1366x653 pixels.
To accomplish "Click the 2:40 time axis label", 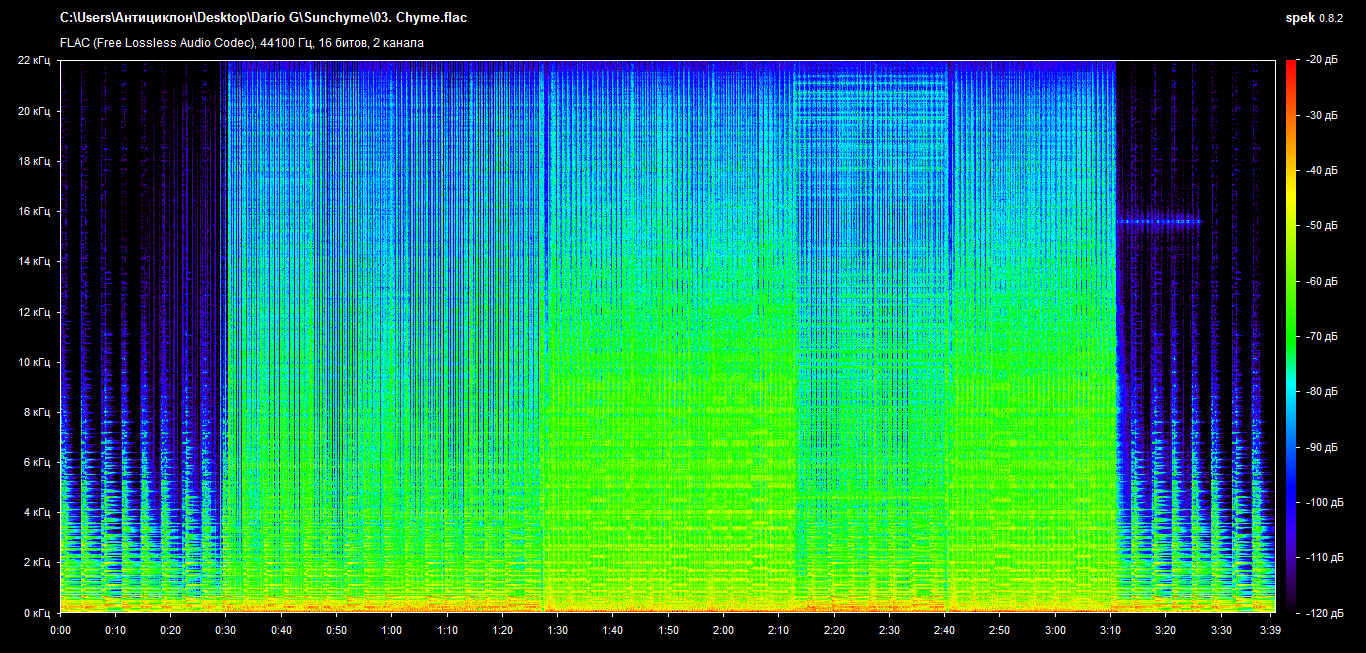I will [x=946, y=631].
